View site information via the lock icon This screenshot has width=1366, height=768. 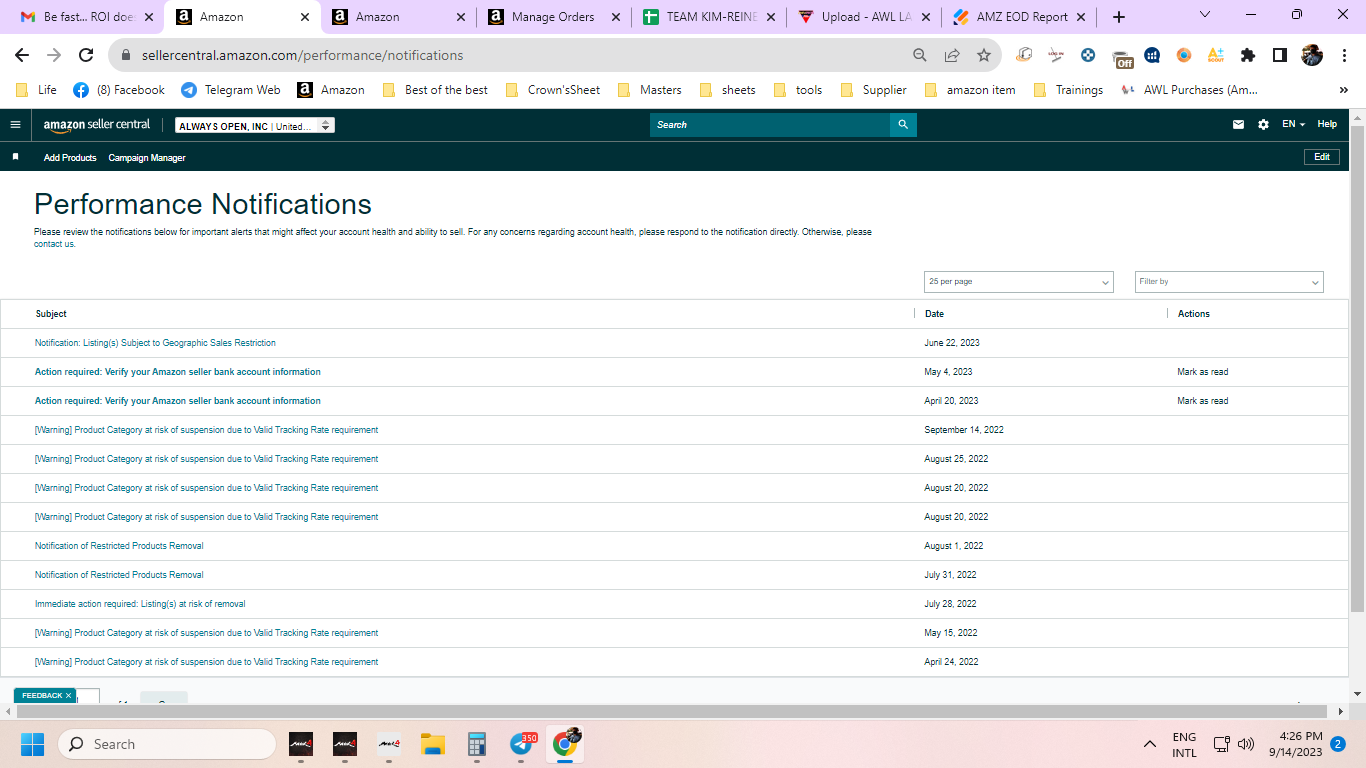pos(126,55)
